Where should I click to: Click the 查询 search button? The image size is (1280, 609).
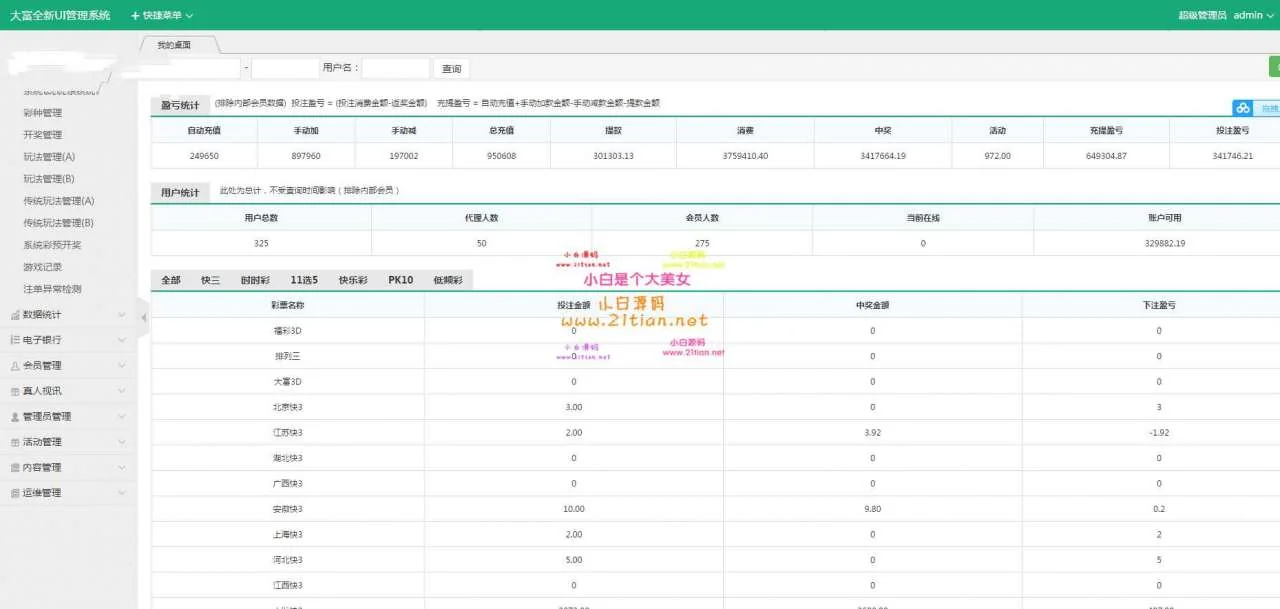click(x=452, y=69)
